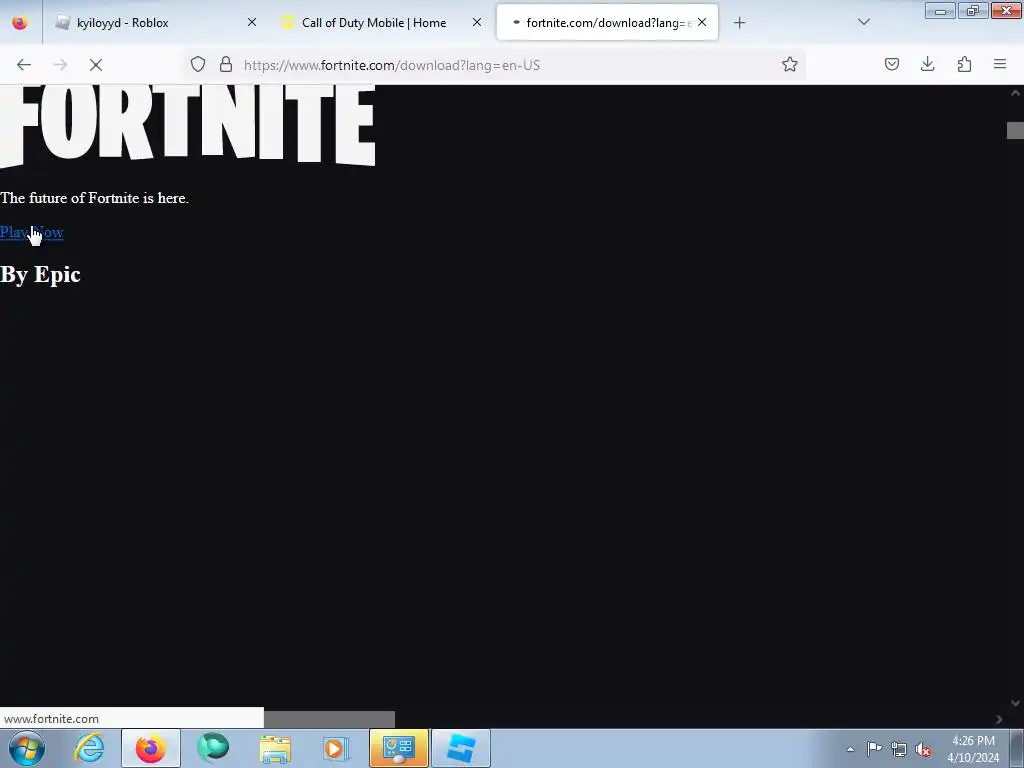
Task: Show hidden system tray icons
Action: click(x=850, y=749)
